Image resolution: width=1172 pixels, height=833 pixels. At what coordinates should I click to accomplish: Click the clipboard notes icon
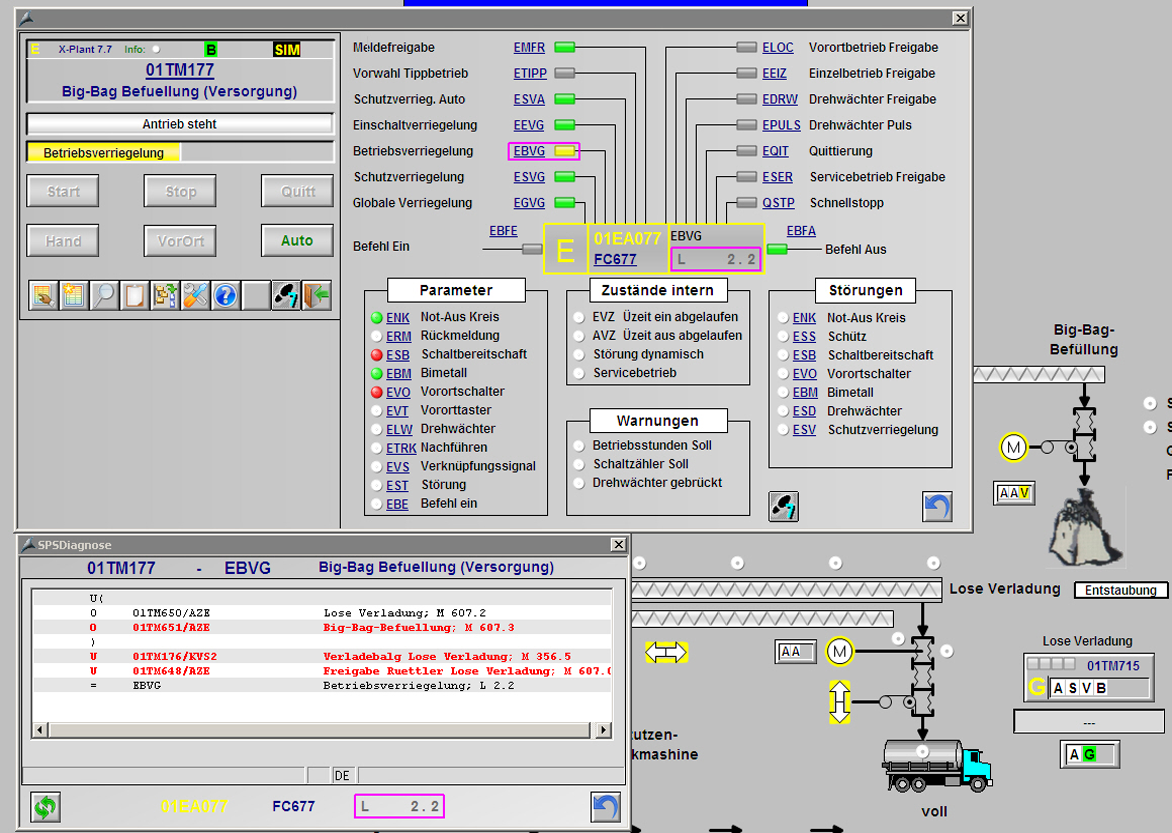click(134, 295)
